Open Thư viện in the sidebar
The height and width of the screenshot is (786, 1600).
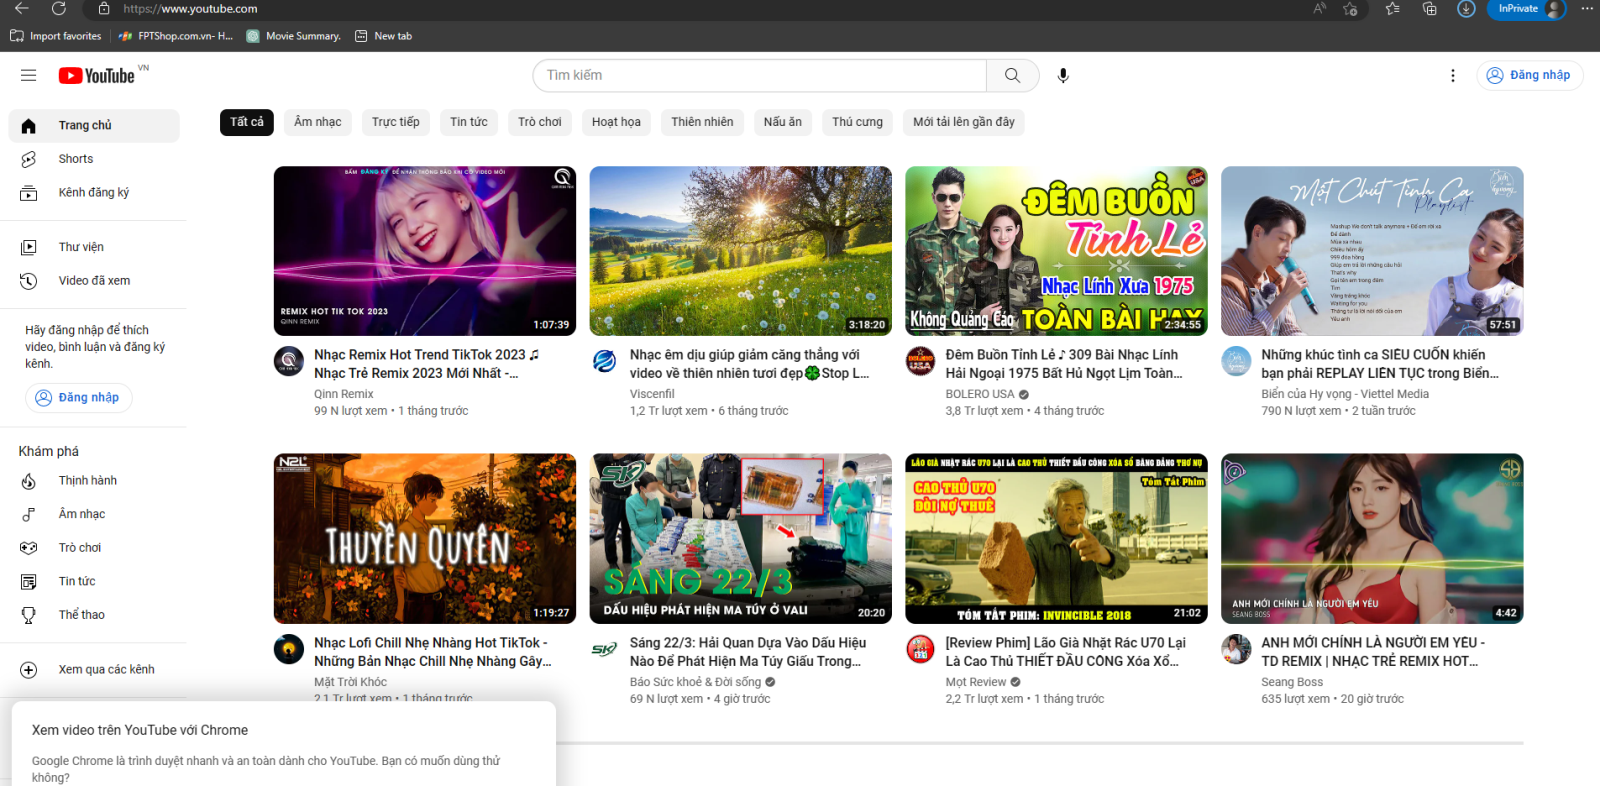(x=94, y=247)
